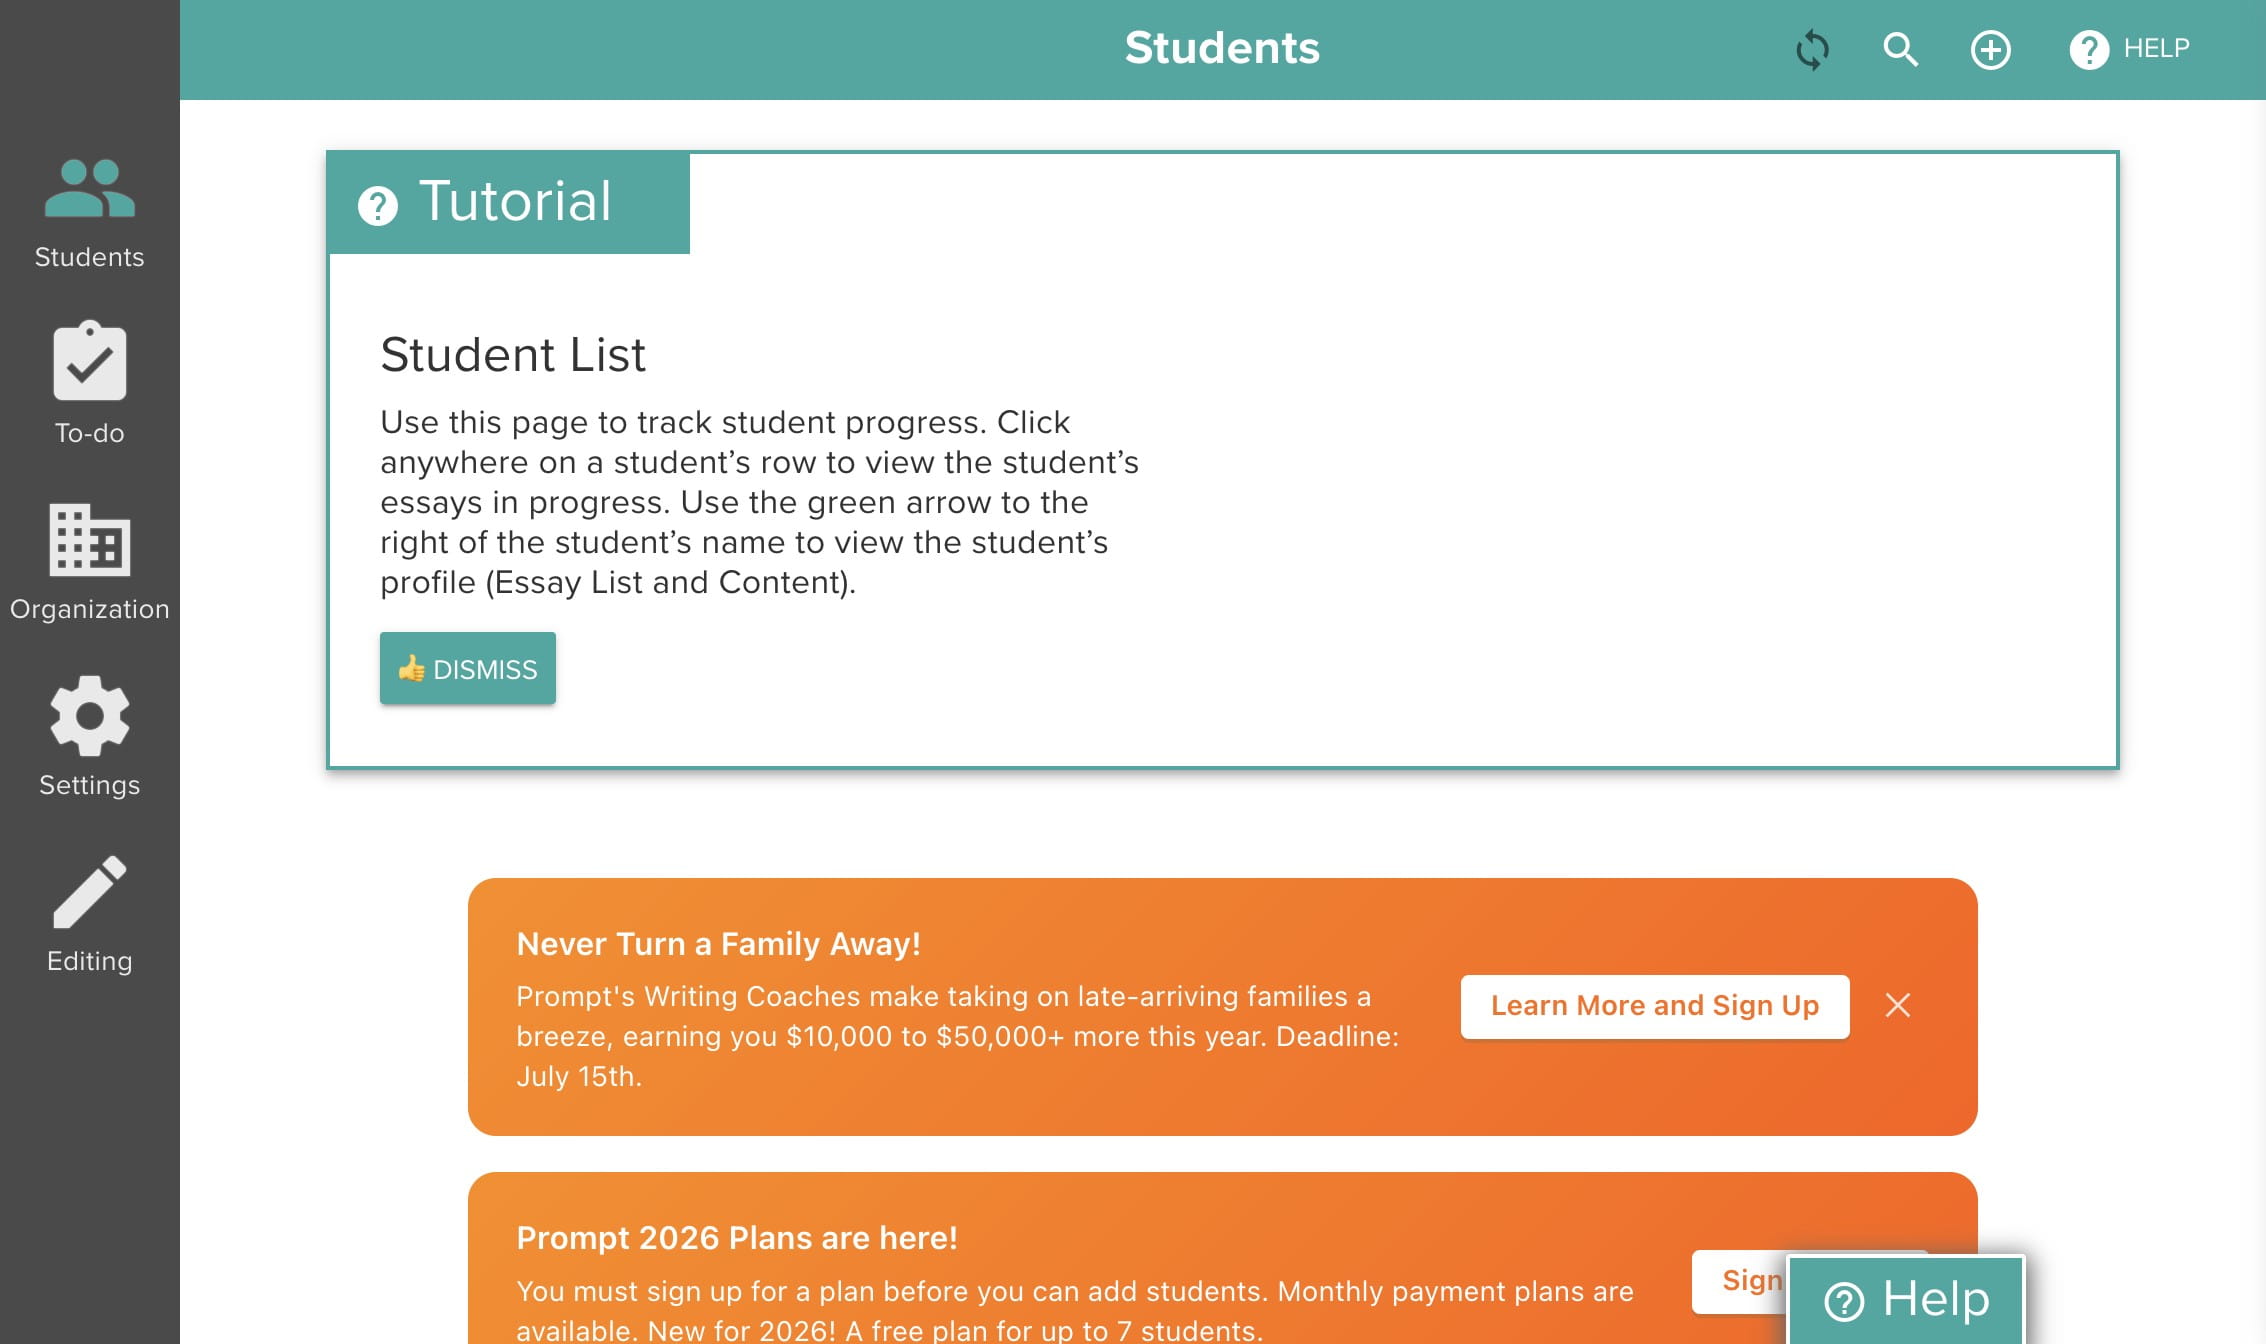Image resolution: width=2266 pixels, height=1344 pixels.
Task: Open the Organization building icon
Action: 89,540
